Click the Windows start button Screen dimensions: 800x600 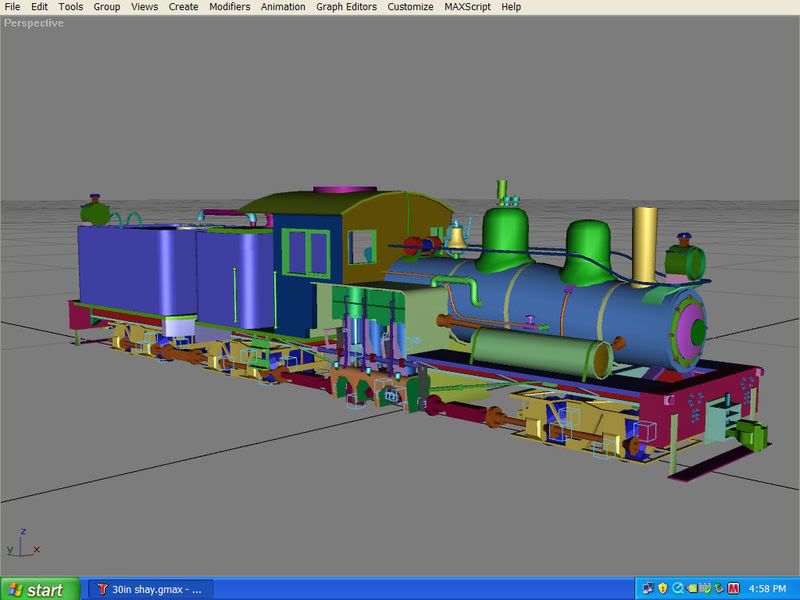[40, 589]
